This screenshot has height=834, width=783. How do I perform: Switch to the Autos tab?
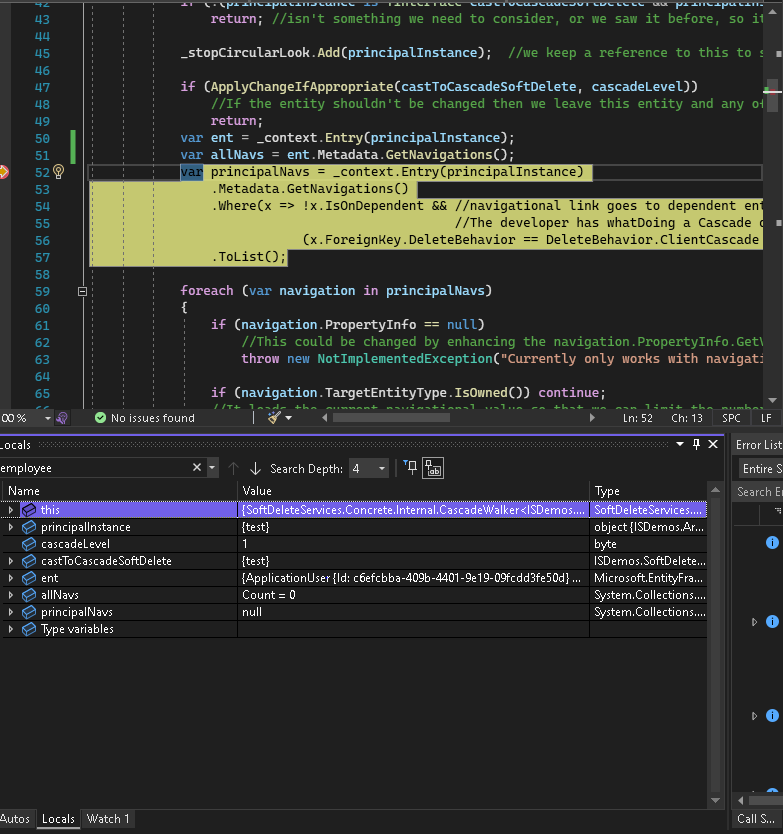coord(15,819)
